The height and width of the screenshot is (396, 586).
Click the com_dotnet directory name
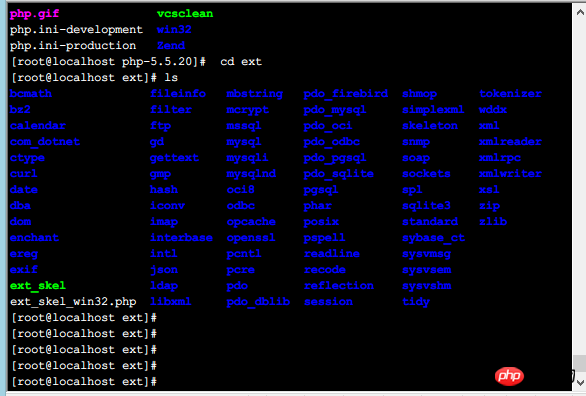tap(45, 142)
